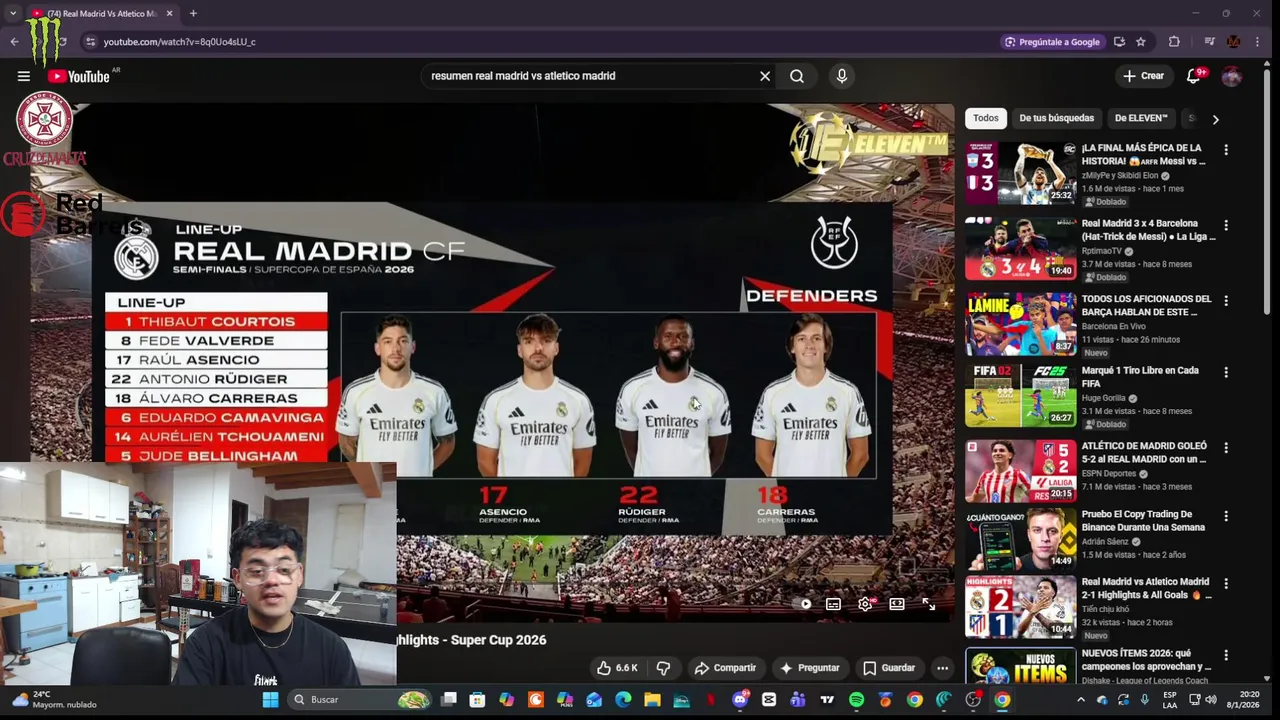This screenshot has height=720, width=1280.
Task: Bookmark this page with star
Action: click(1141, 42)
